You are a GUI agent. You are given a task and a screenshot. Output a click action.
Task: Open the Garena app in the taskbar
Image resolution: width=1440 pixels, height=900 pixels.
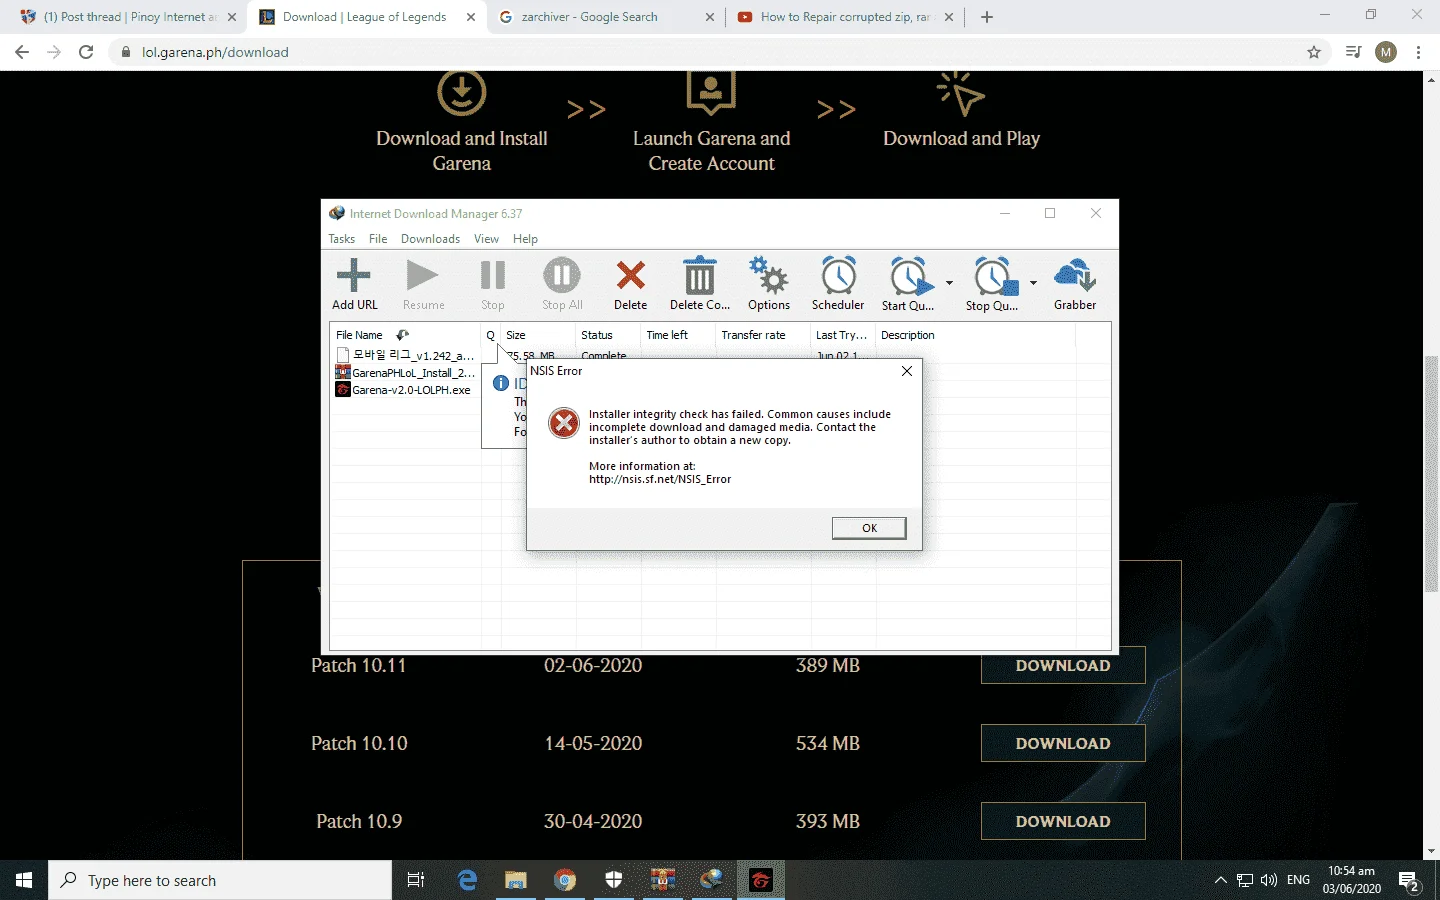tap(760, 880)
